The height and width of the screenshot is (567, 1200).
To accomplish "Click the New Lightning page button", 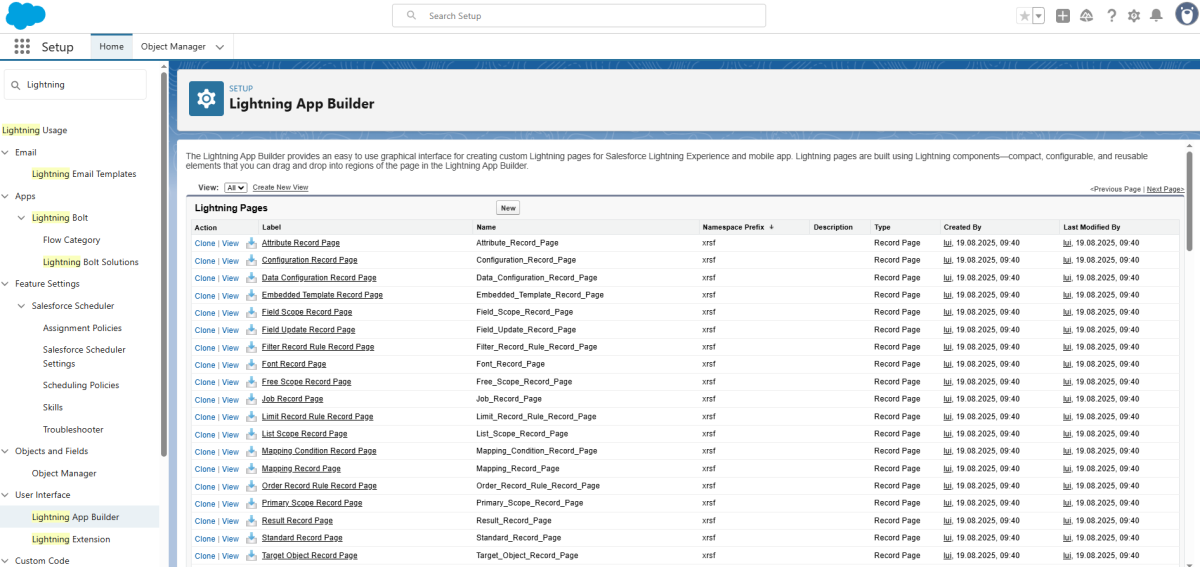I will [508, 208].
